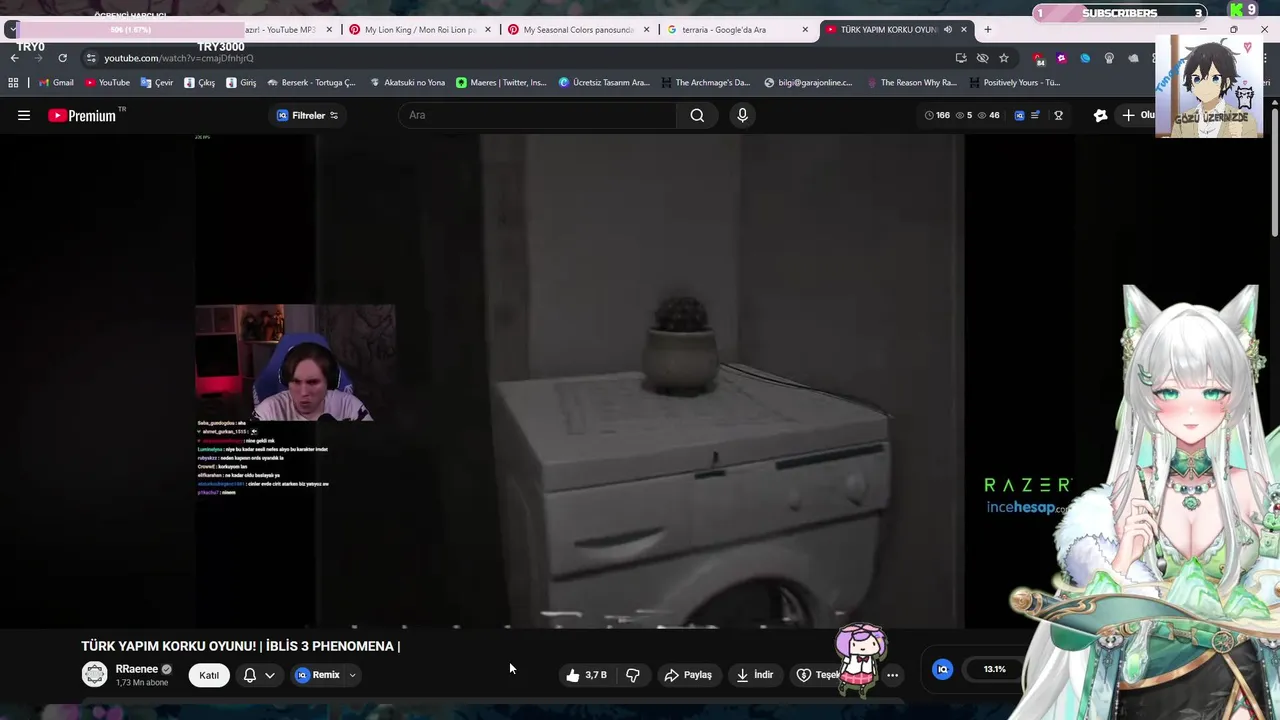Image resolution: width=1280 pixels, height=720 pixels.
Task: Close the terraria Google tab
Action: click(x=805, y=29)
